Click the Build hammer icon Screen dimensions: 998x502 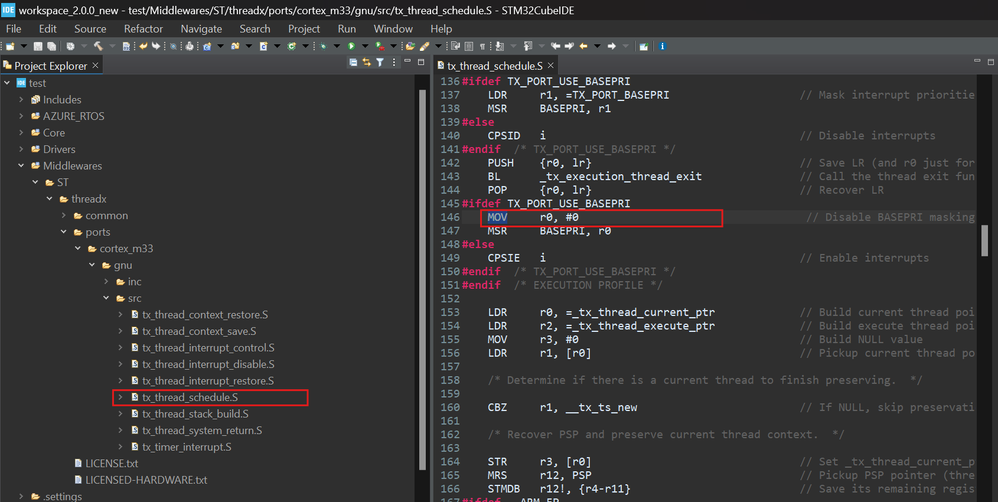click(98, 46)
